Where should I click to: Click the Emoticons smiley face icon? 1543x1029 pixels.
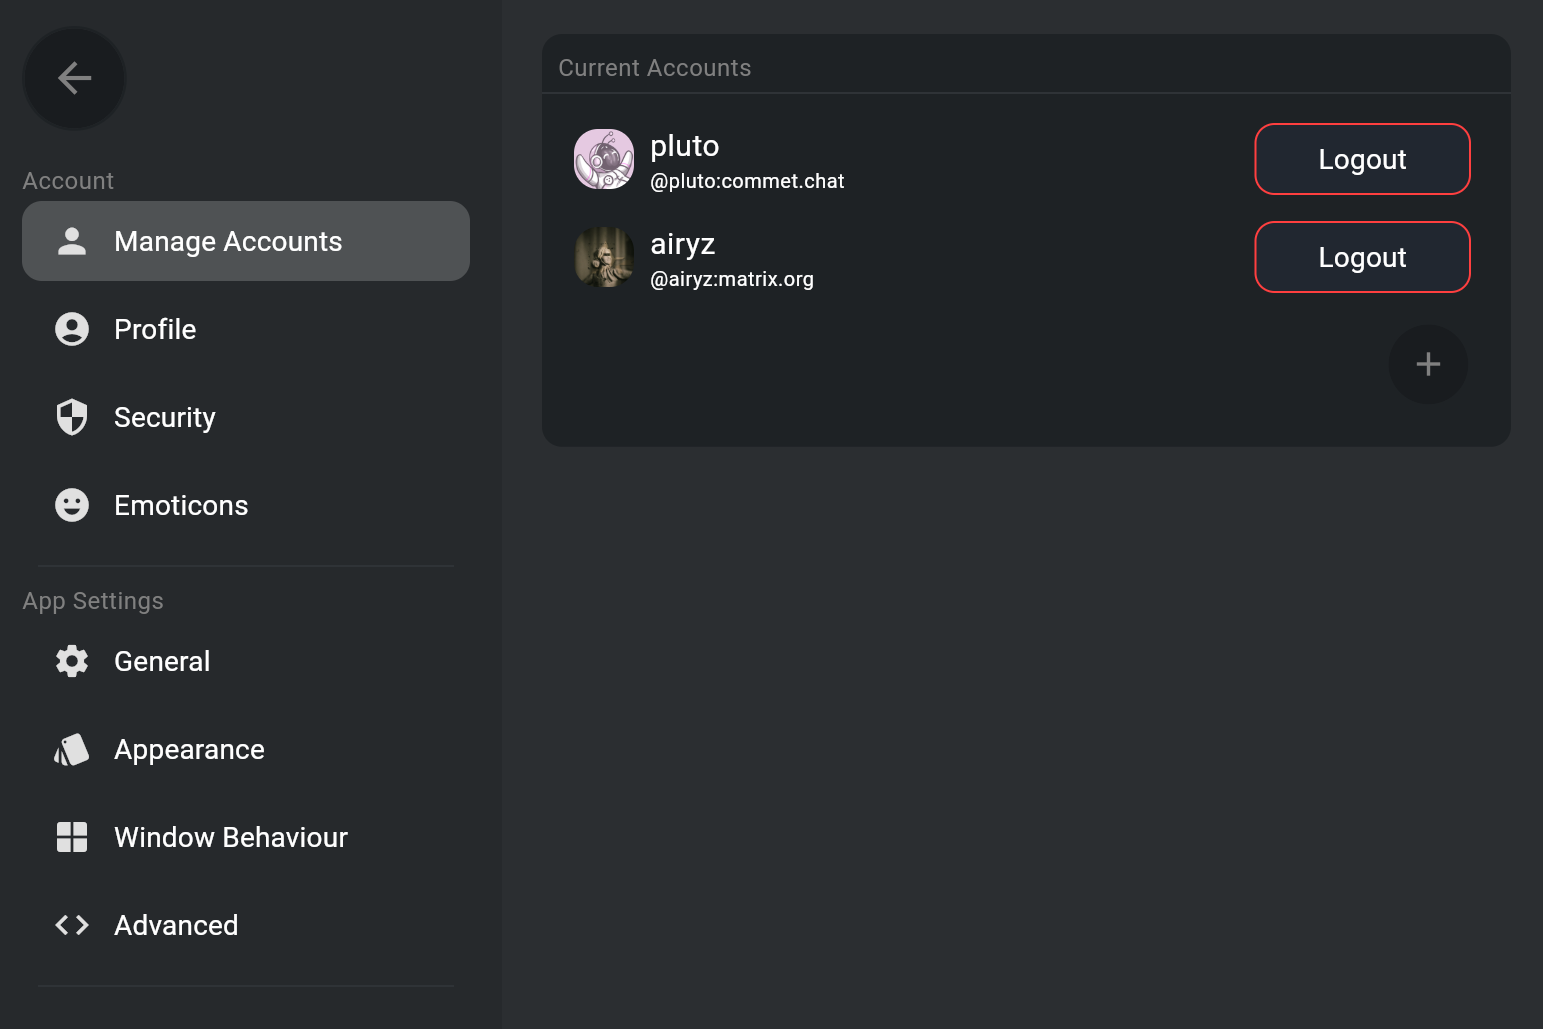(x=72, y=505)
